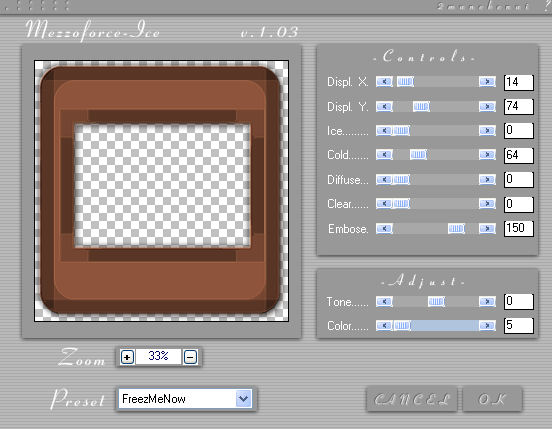Increase Clear value with right arrow
The image size is (552, 429).
[487, 203]
